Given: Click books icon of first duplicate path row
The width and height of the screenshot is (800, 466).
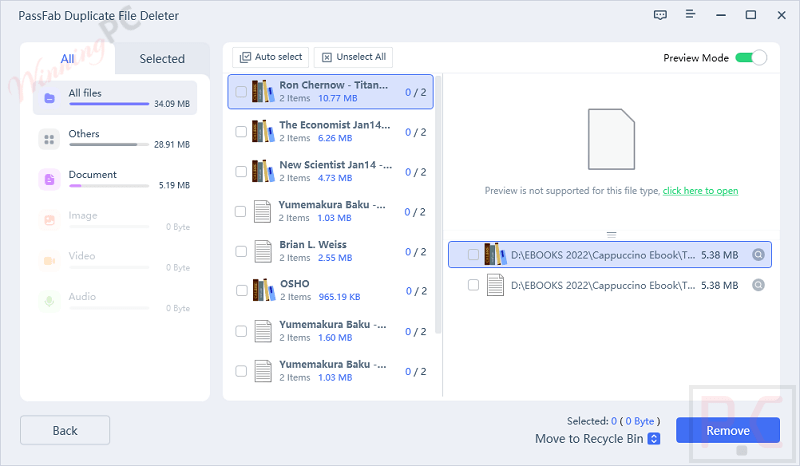Looking at the screenshot, I should (x=495, y=254).
